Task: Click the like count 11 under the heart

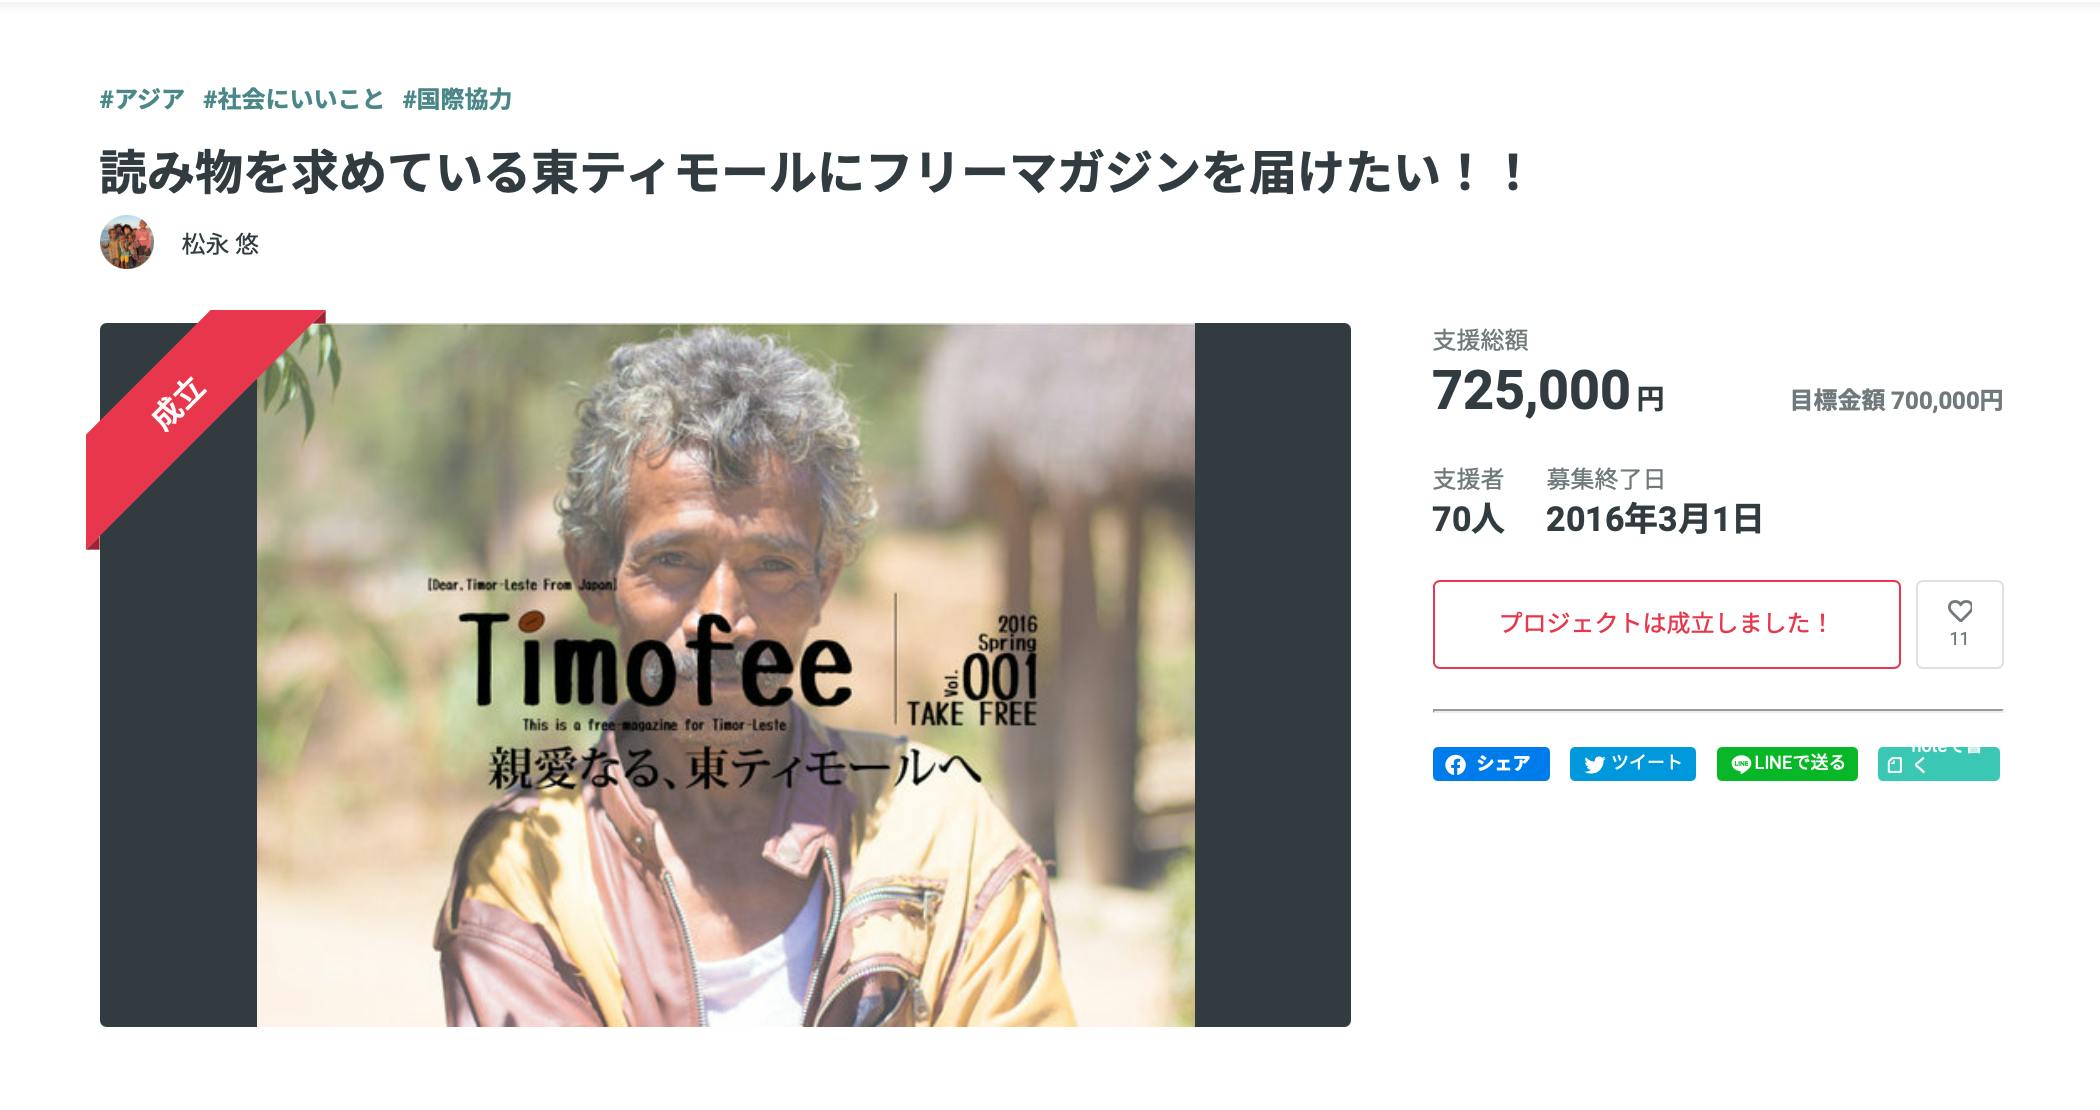Action: tap(1959, 639)
